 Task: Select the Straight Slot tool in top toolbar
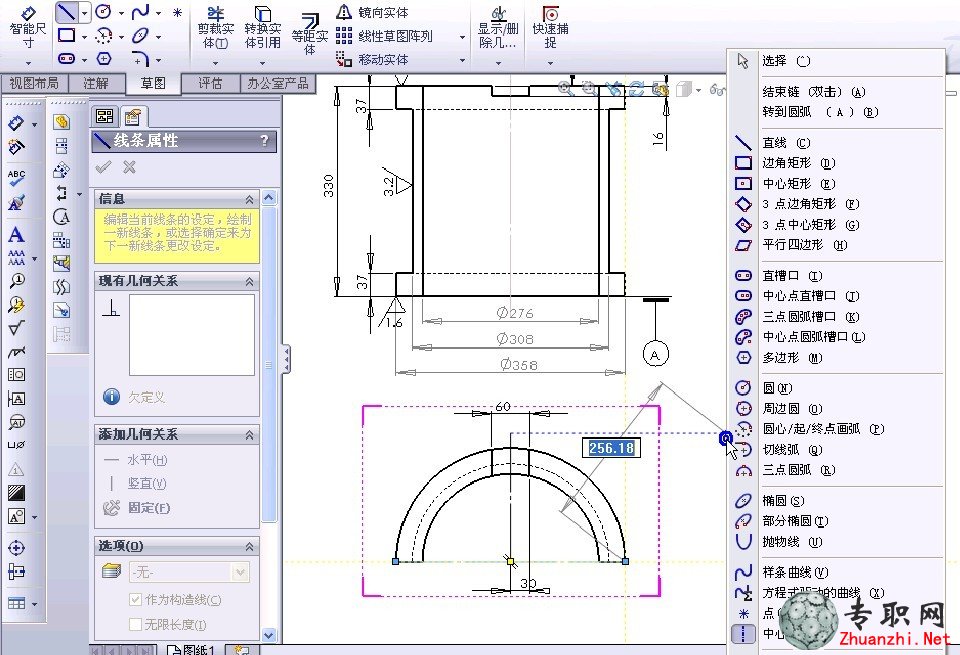pos(66,59)
